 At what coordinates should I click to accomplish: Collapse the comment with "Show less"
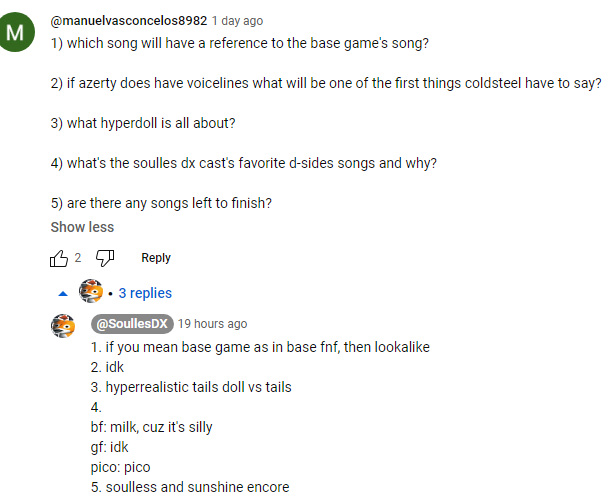82,227
